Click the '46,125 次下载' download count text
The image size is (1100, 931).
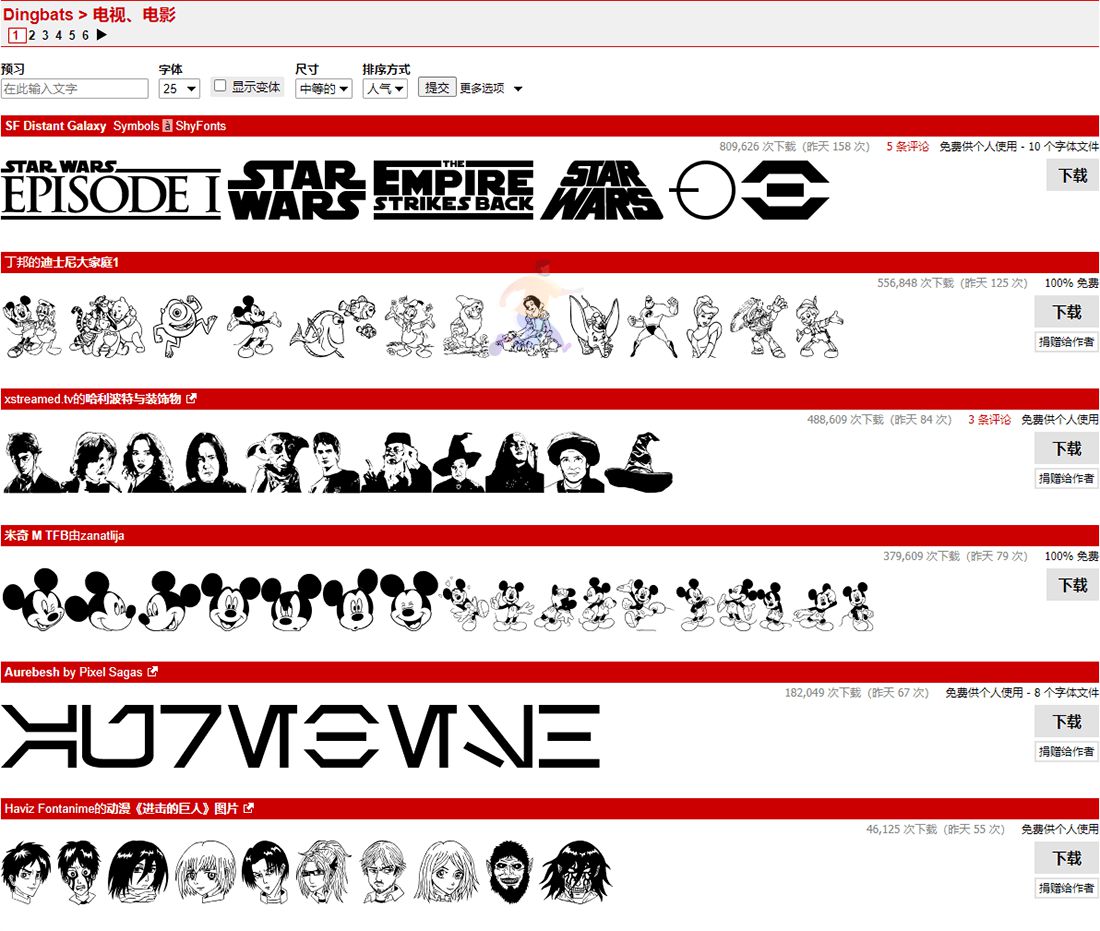click(901, 829)
